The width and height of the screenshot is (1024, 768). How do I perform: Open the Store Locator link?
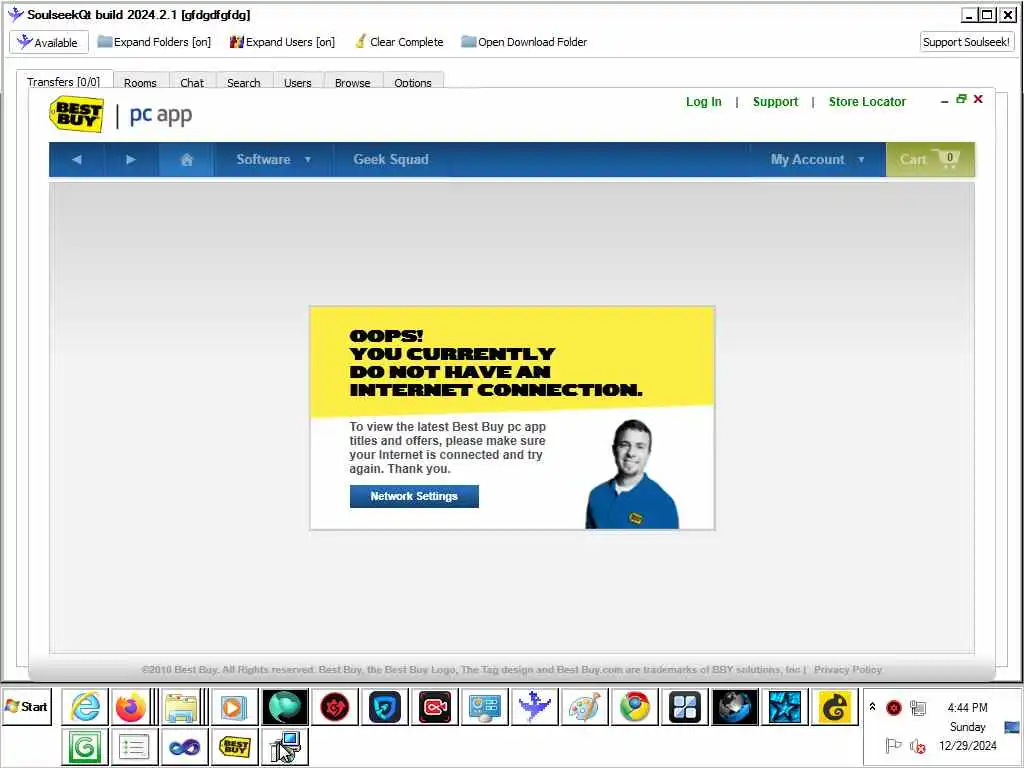click(x=867, y=102)
